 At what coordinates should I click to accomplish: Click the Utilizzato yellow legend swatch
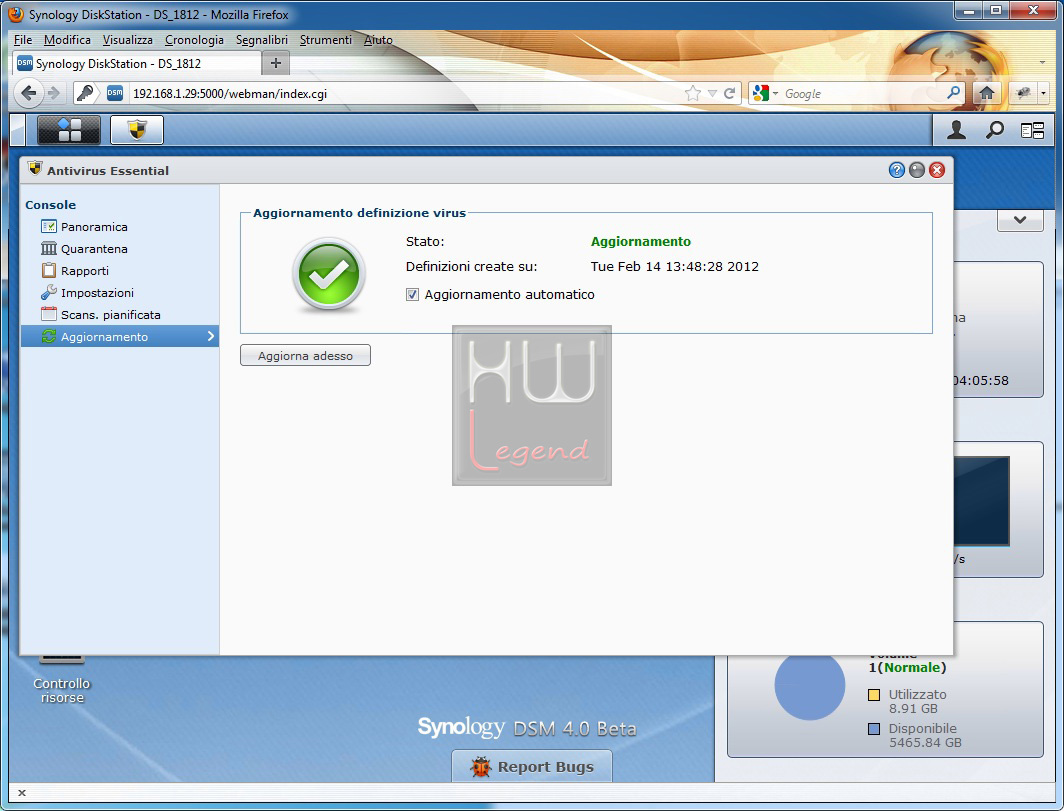pyautogui.click(x=874, y=695)
